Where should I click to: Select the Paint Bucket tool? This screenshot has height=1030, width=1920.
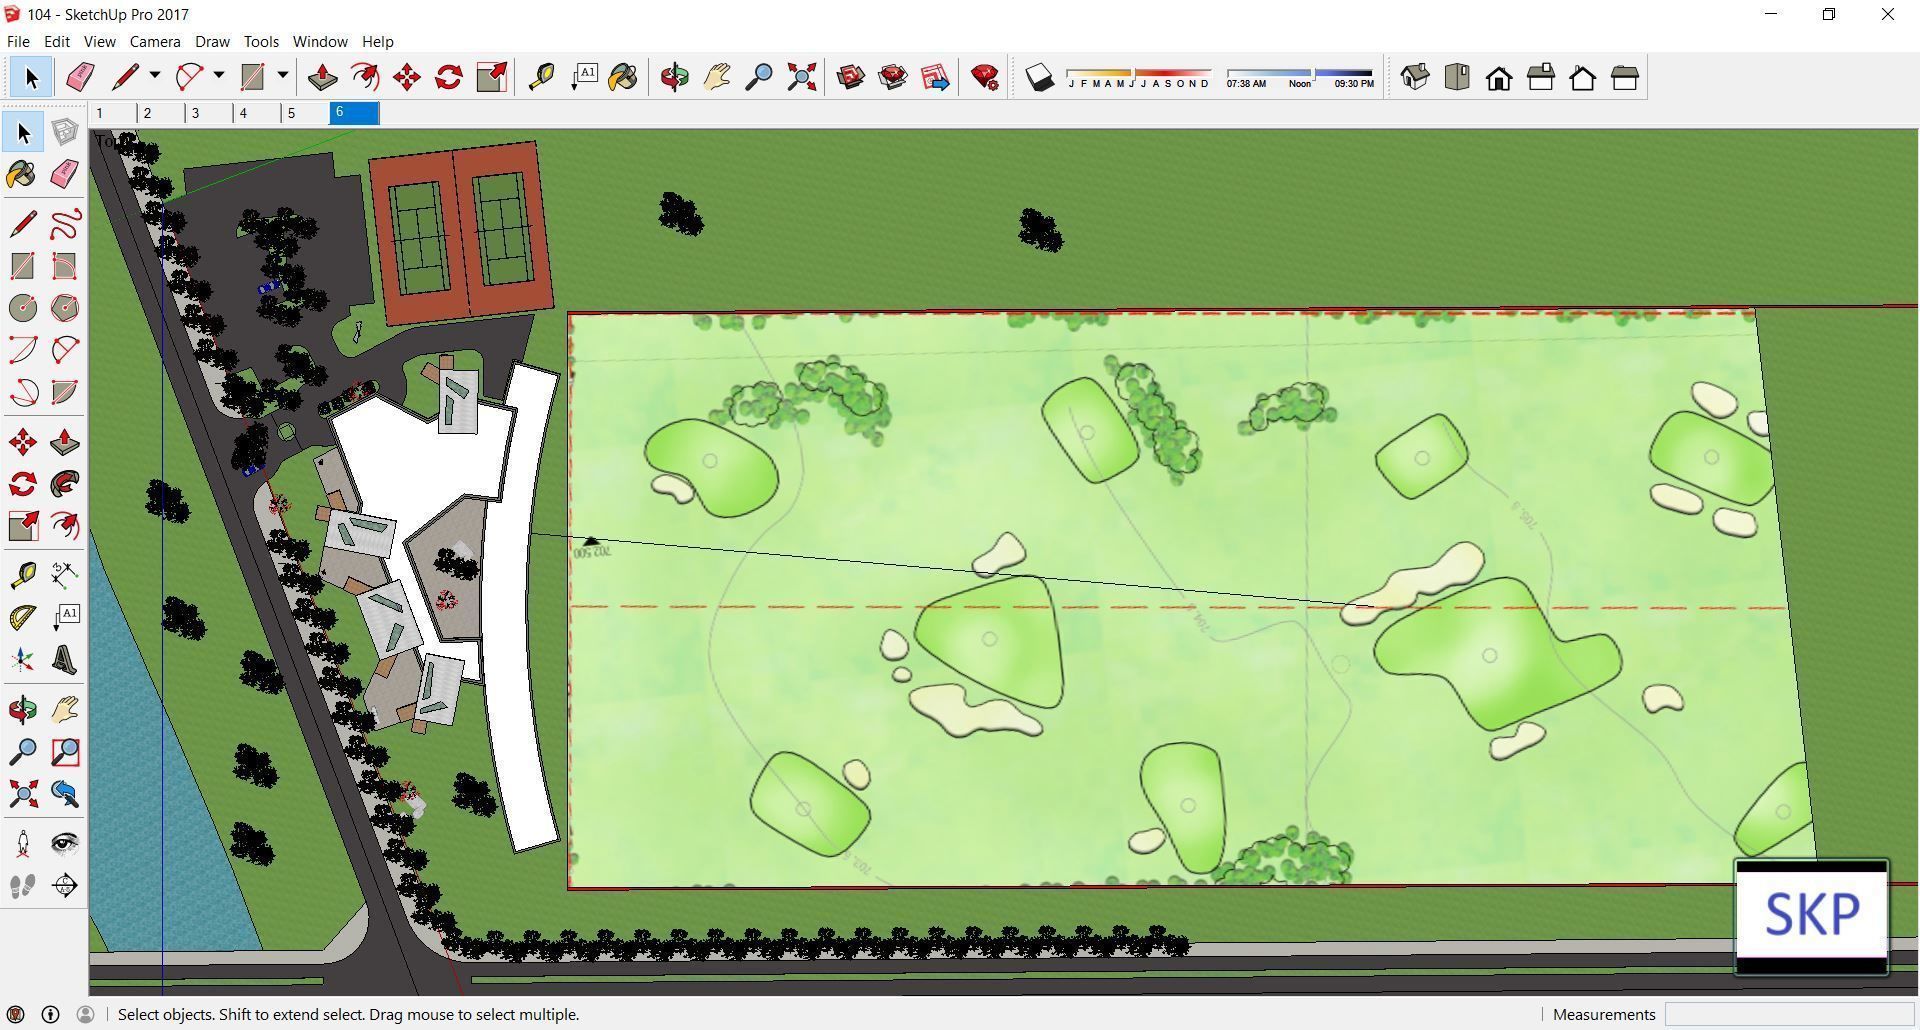pyautogui.click(x=622, y=76)
